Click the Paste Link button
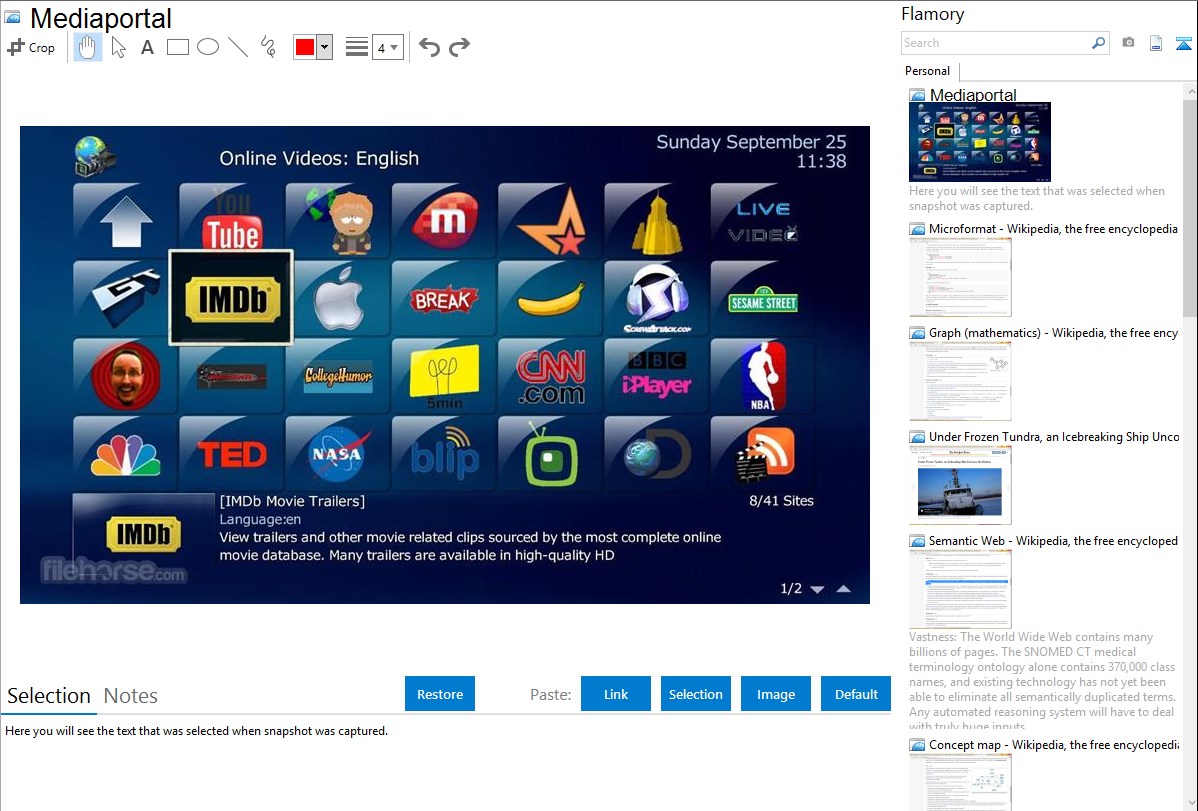 (616, 694)
